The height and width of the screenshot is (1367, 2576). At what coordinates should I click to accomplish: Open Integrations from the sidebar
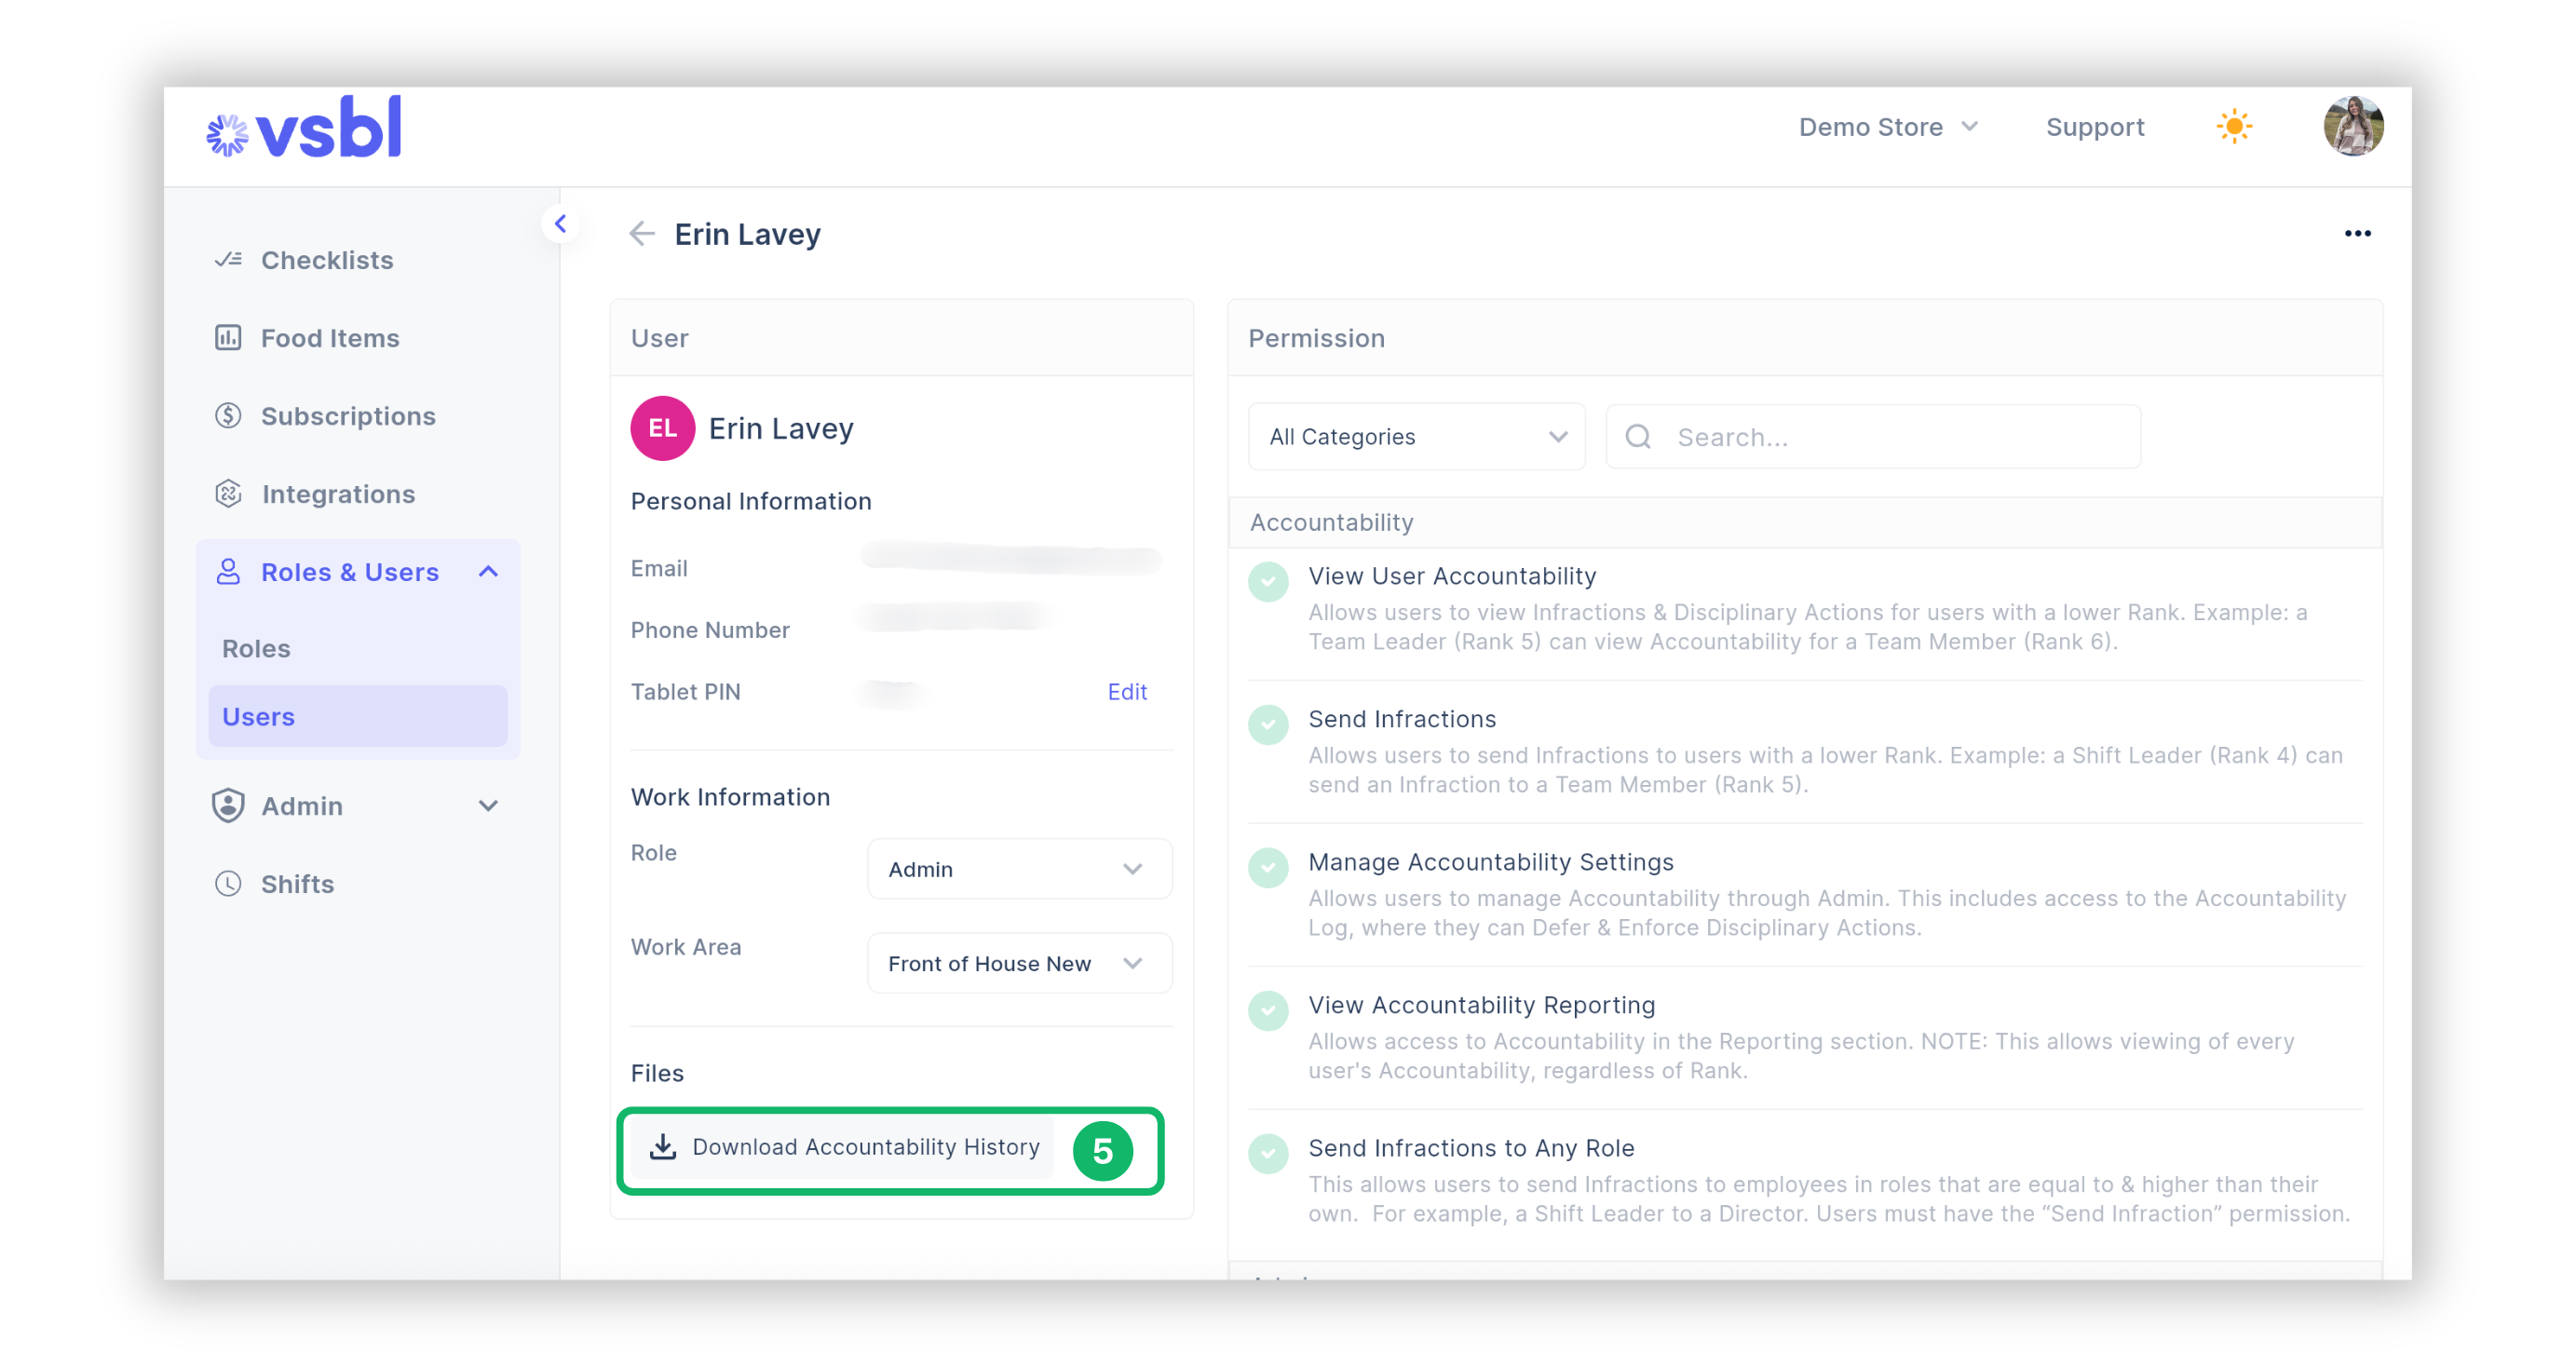click(338, 494)
